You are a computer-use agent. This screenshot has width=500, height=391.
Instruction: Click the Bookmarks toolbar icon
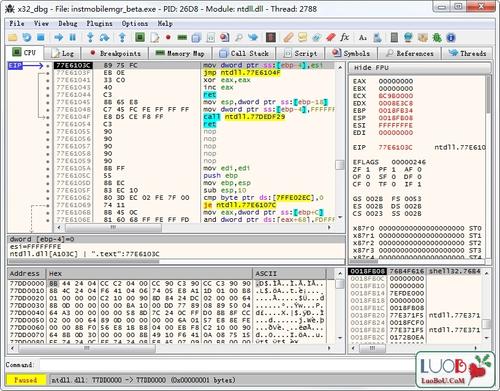click(331, 37)
